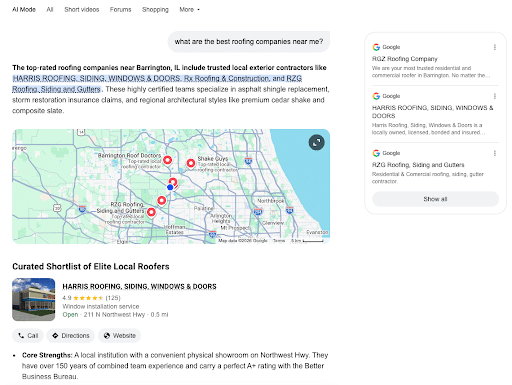512x385 pixels.
Task: Switch to the All tab
Action: (50, 10)
